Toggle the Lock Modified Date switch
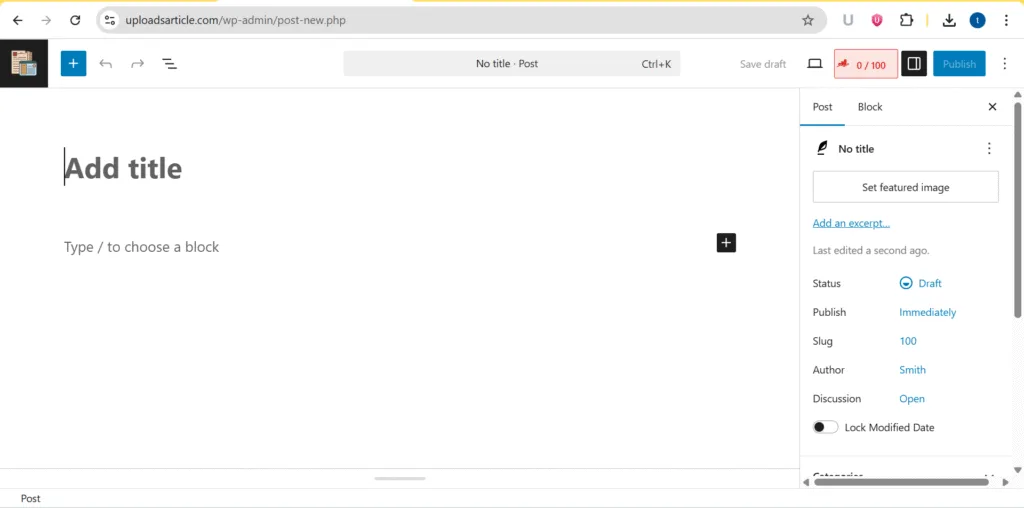Screen dimensions: 1024x508 coord(825,427)
